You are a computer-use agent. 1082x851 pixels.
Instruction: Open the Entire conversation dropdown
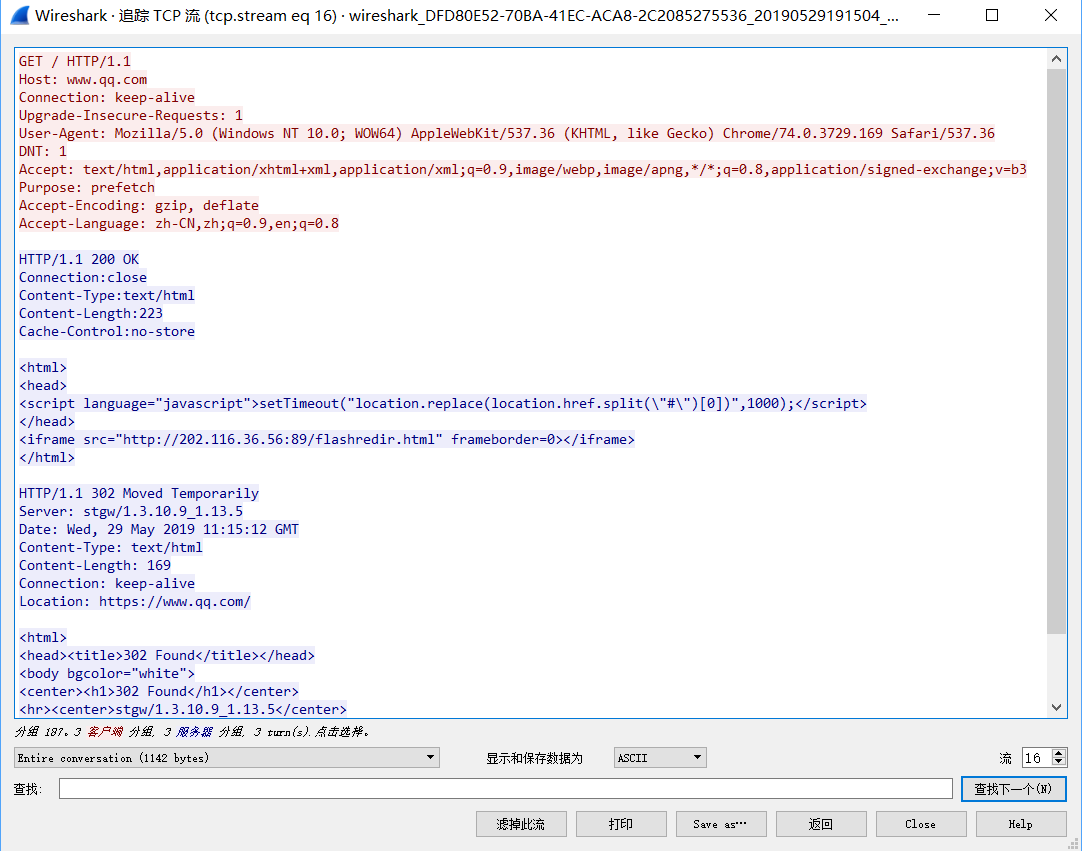[x=226, y=758]
